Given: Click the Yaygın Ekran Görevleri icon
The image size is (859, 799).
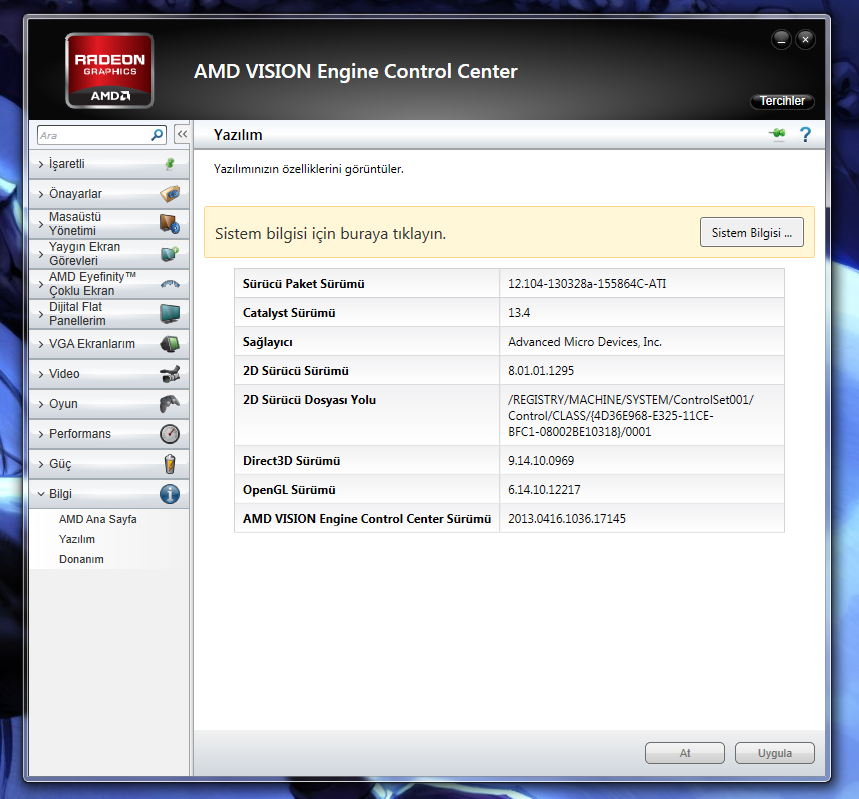Looking at the screenshot, I should (x=170, y=254).
